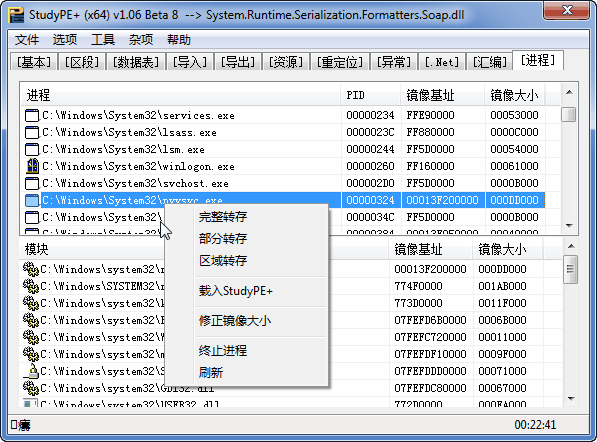The image size is (597, 442).
Task: Switch to the [数据表] tab
Action: point(136,62)
